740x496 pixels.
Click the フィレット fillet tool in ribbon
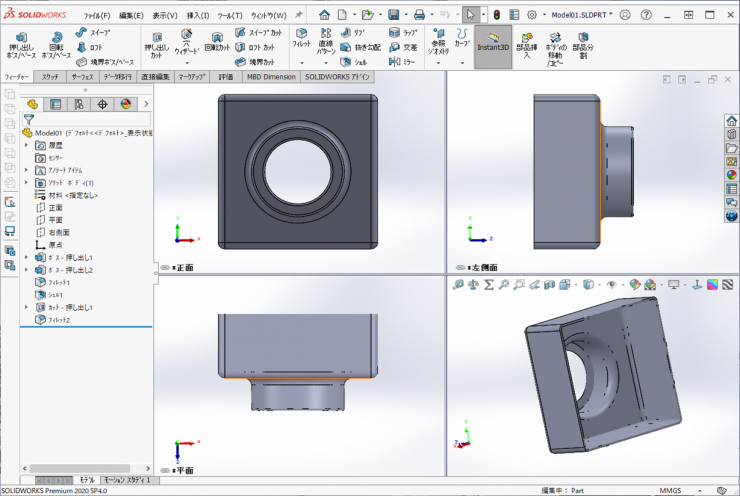[301, 40]
